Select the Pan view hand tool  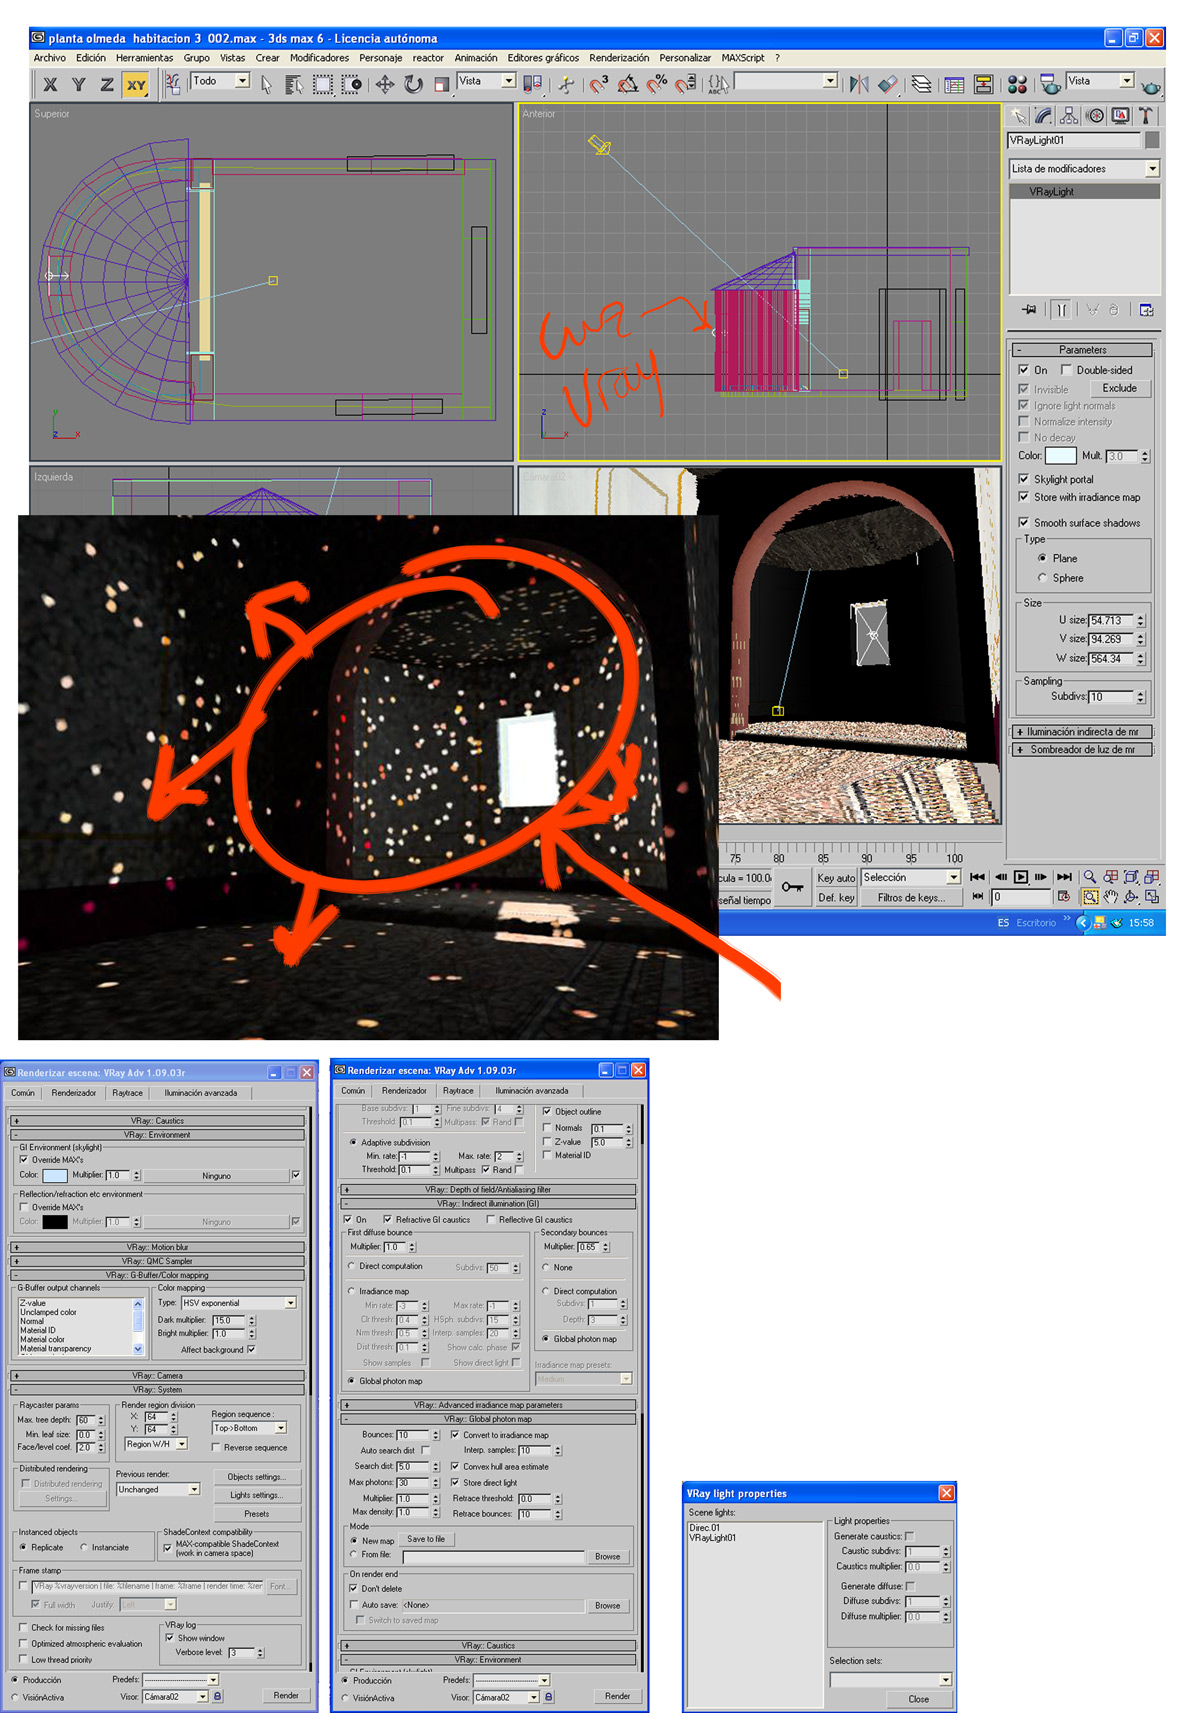click(1111, 897)
